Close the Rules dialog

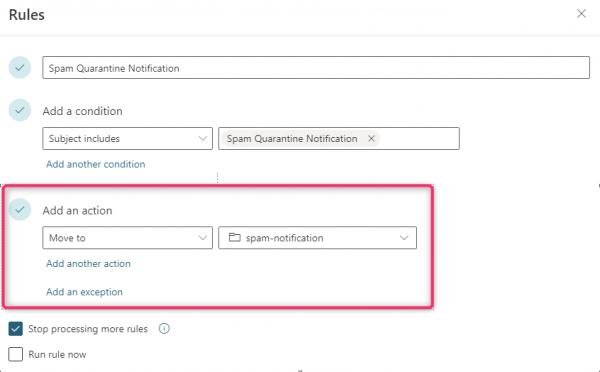click(581, 14)
